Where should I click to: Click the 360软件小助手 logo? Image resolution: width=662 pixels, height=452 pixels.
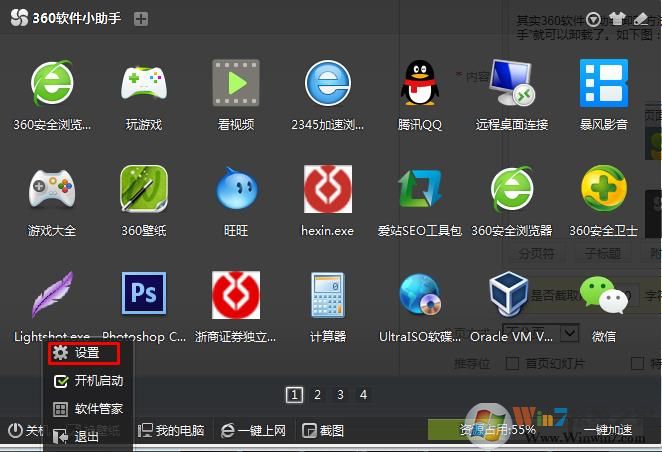point(19,18)
